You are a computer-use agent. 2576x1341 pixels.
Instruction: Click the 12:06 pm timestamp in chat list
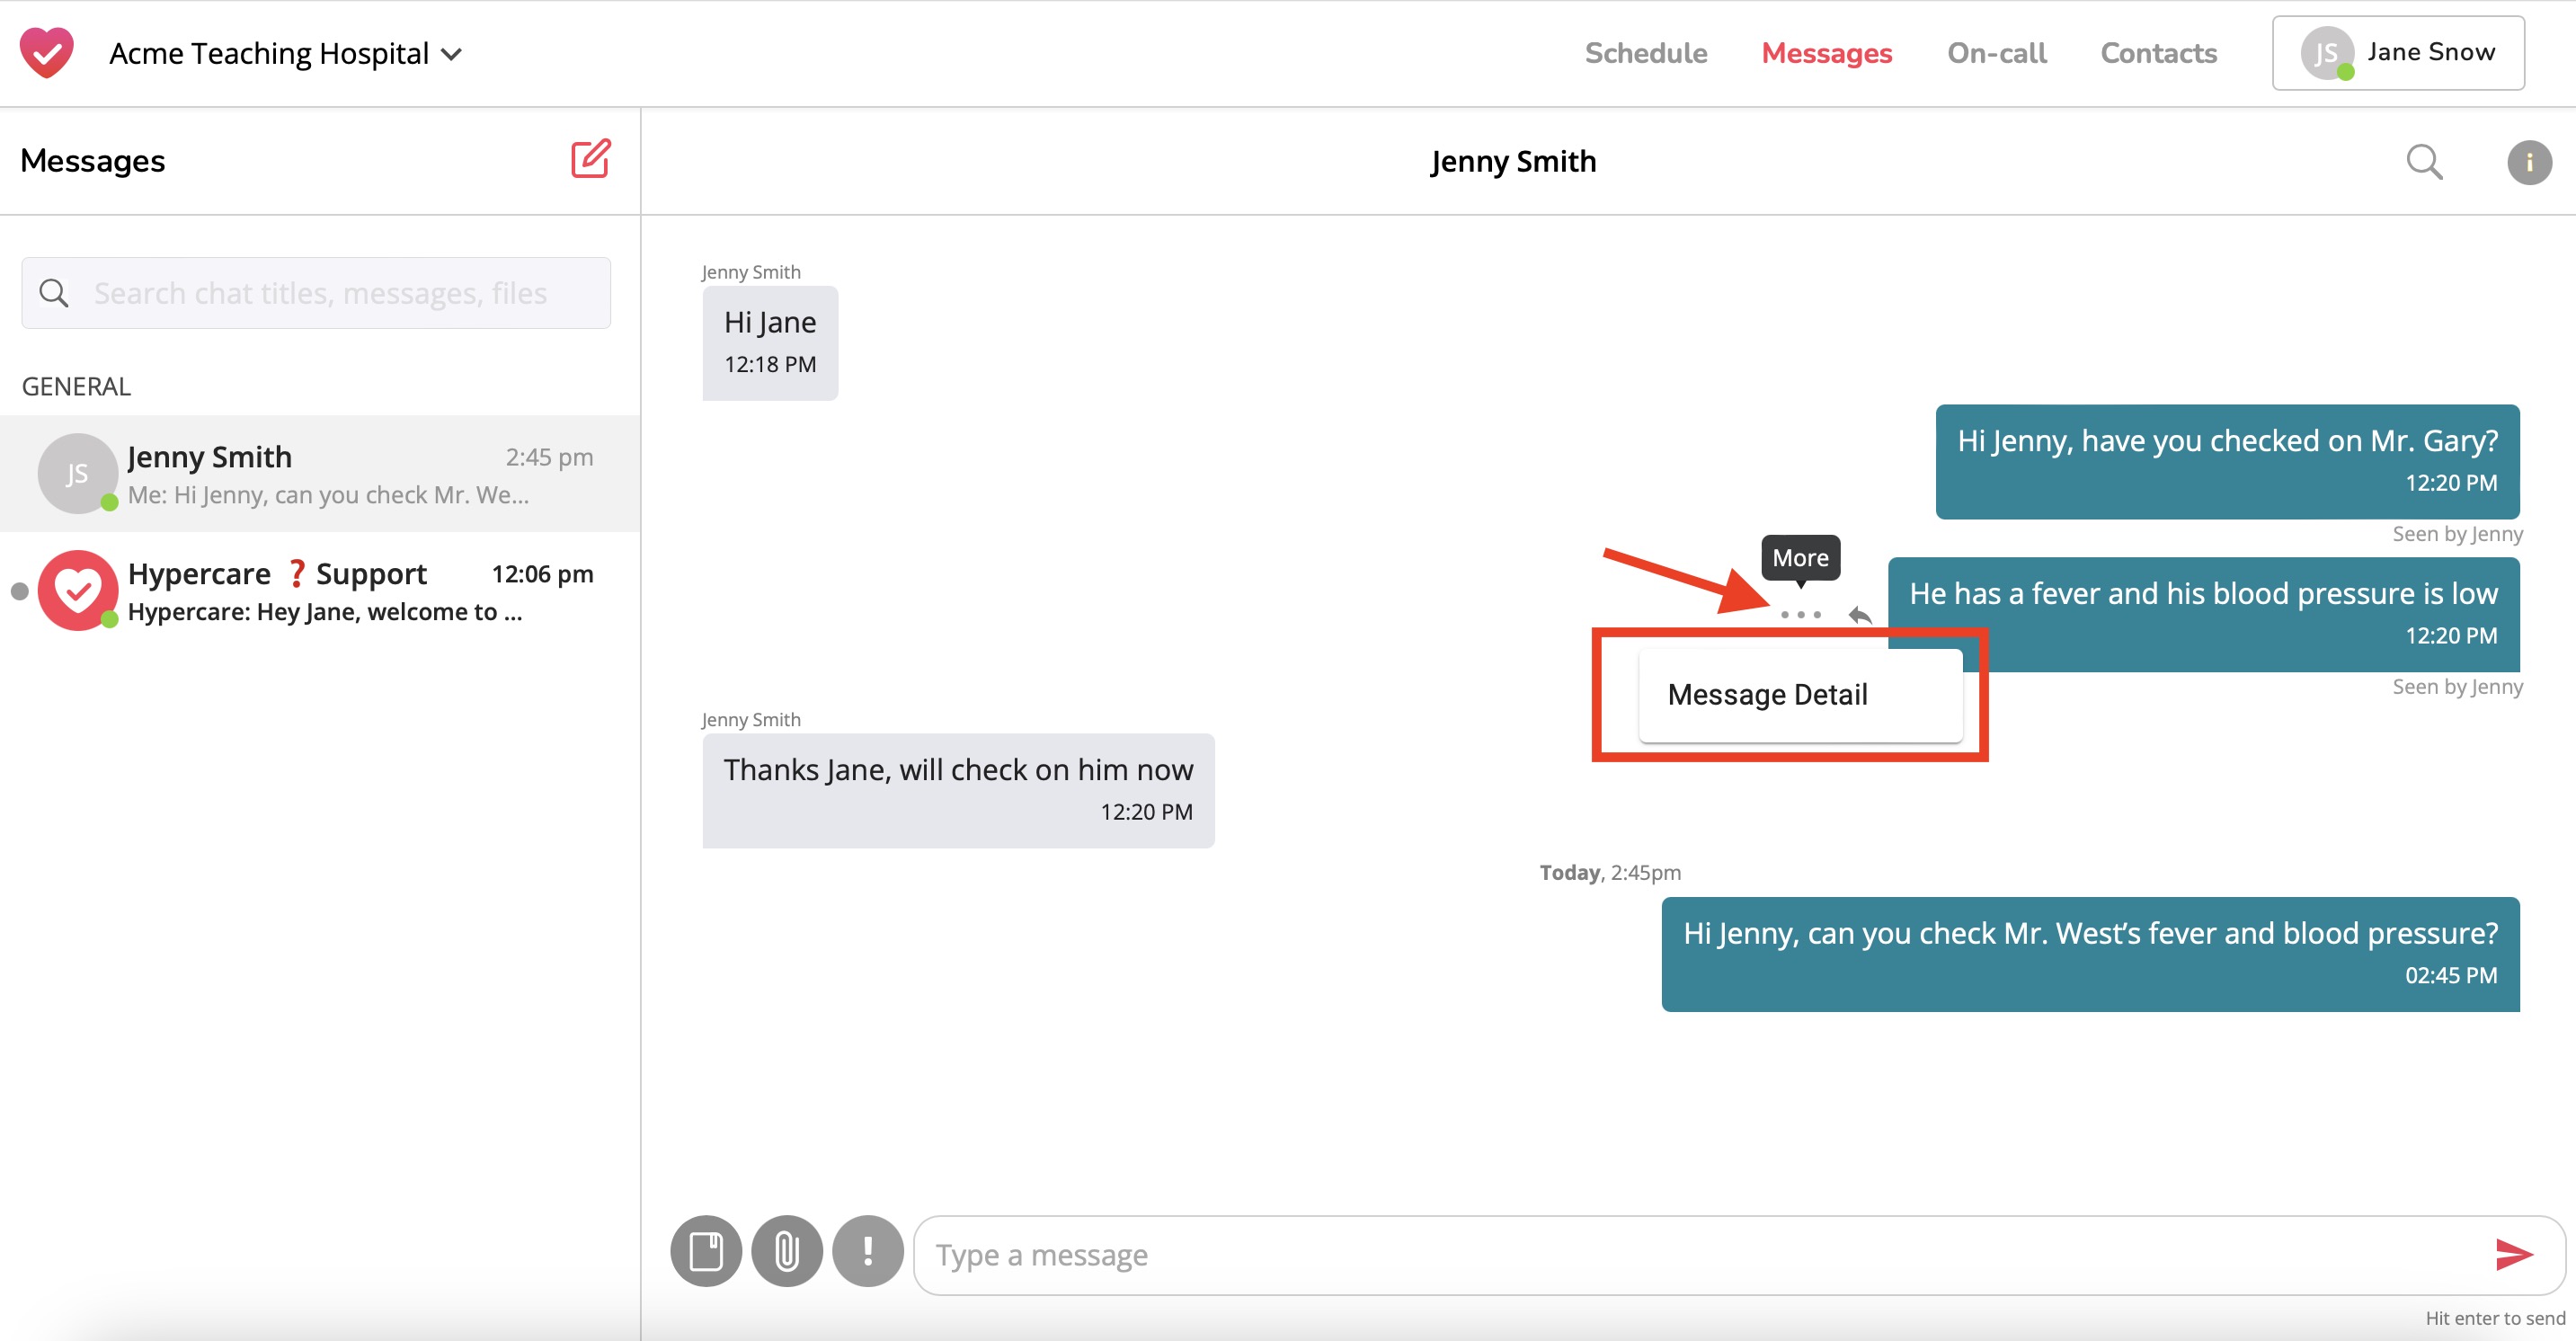click(x=542, y=574)
